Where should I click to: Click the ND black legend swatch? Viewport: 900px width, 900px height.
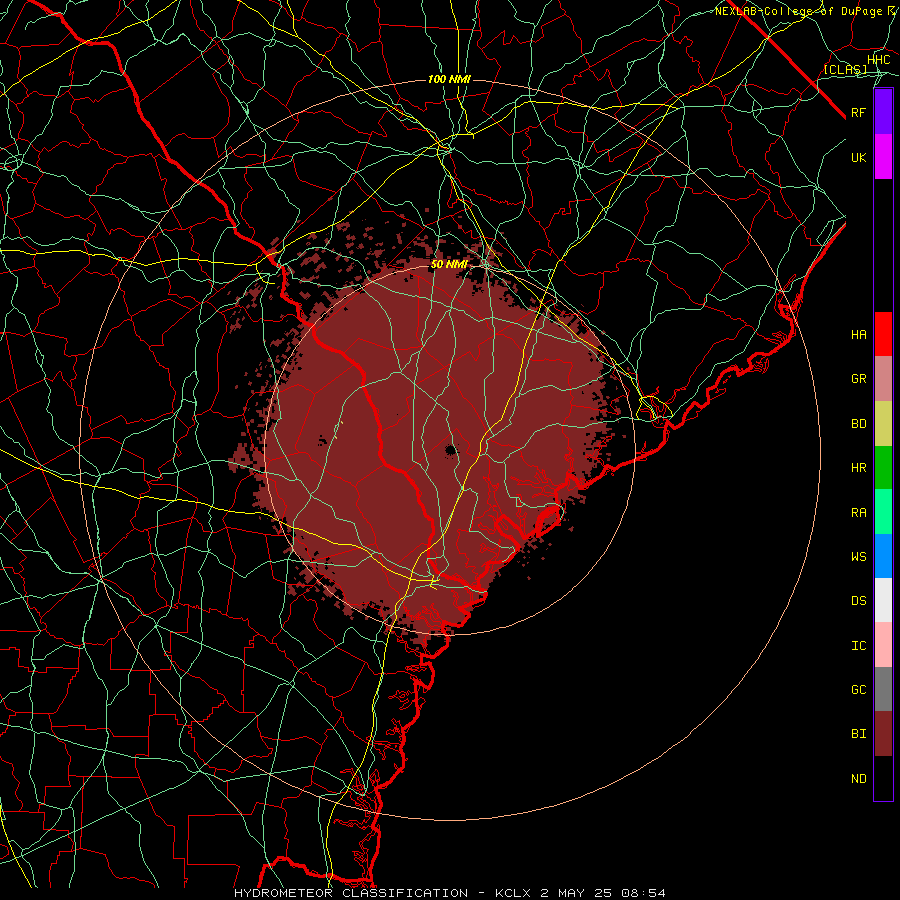pos(883,778)
